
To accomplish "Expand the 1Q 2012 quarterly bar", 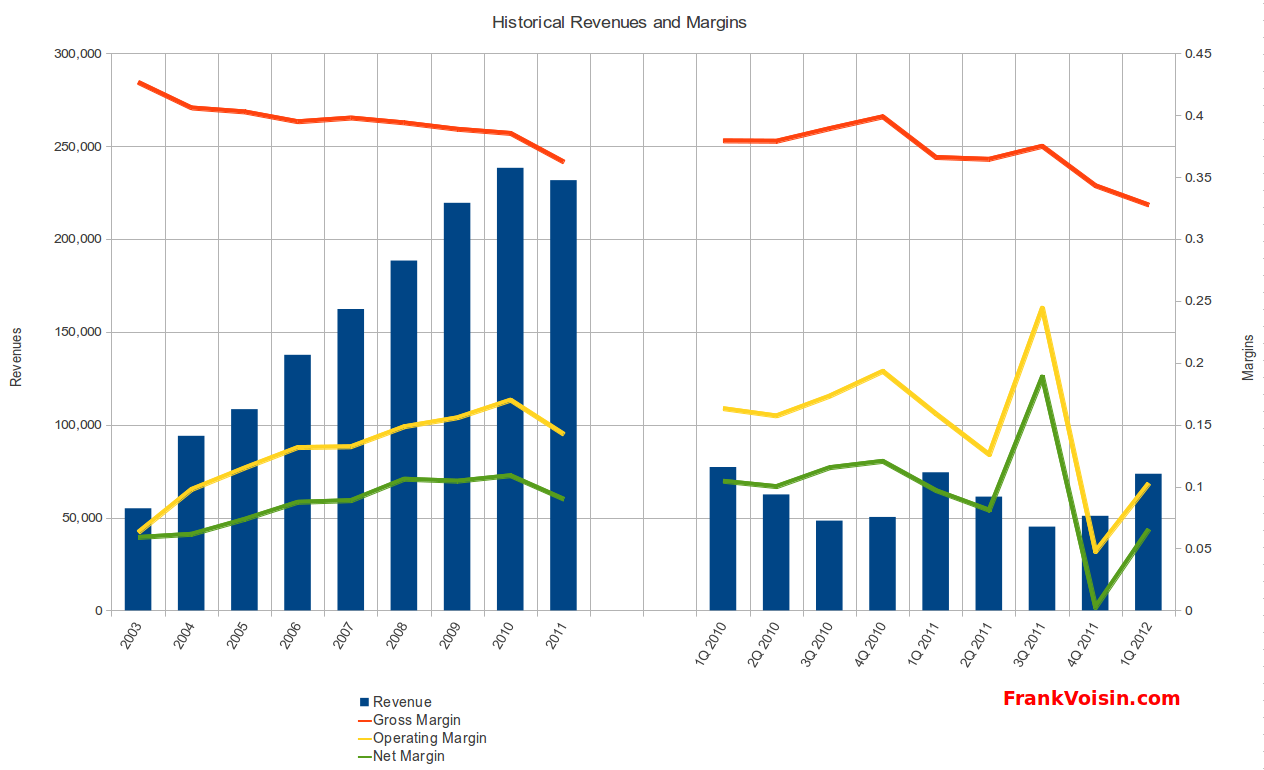I will click(1146, 540).
